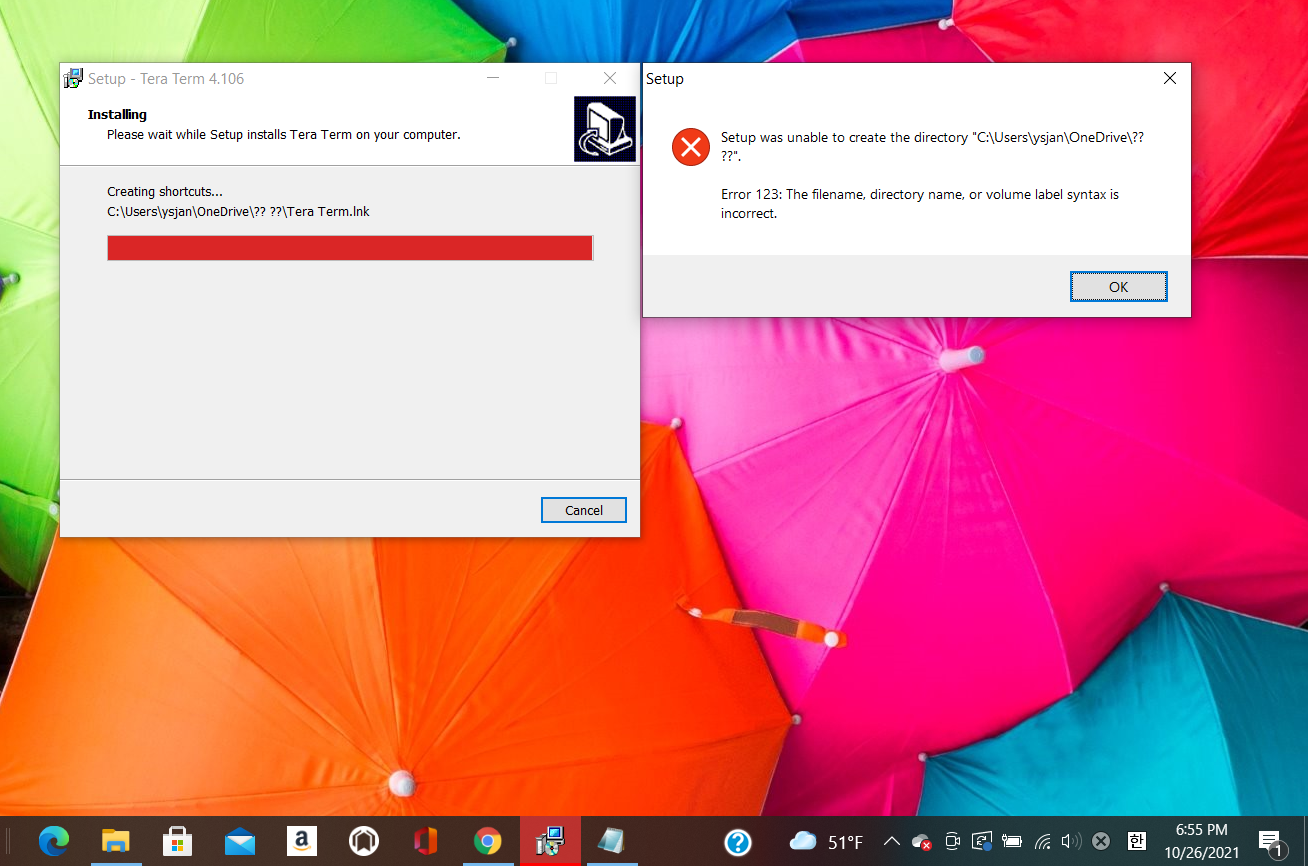
Task: Open Microsoft Edge from the taskbar
Action: [53, 841]
